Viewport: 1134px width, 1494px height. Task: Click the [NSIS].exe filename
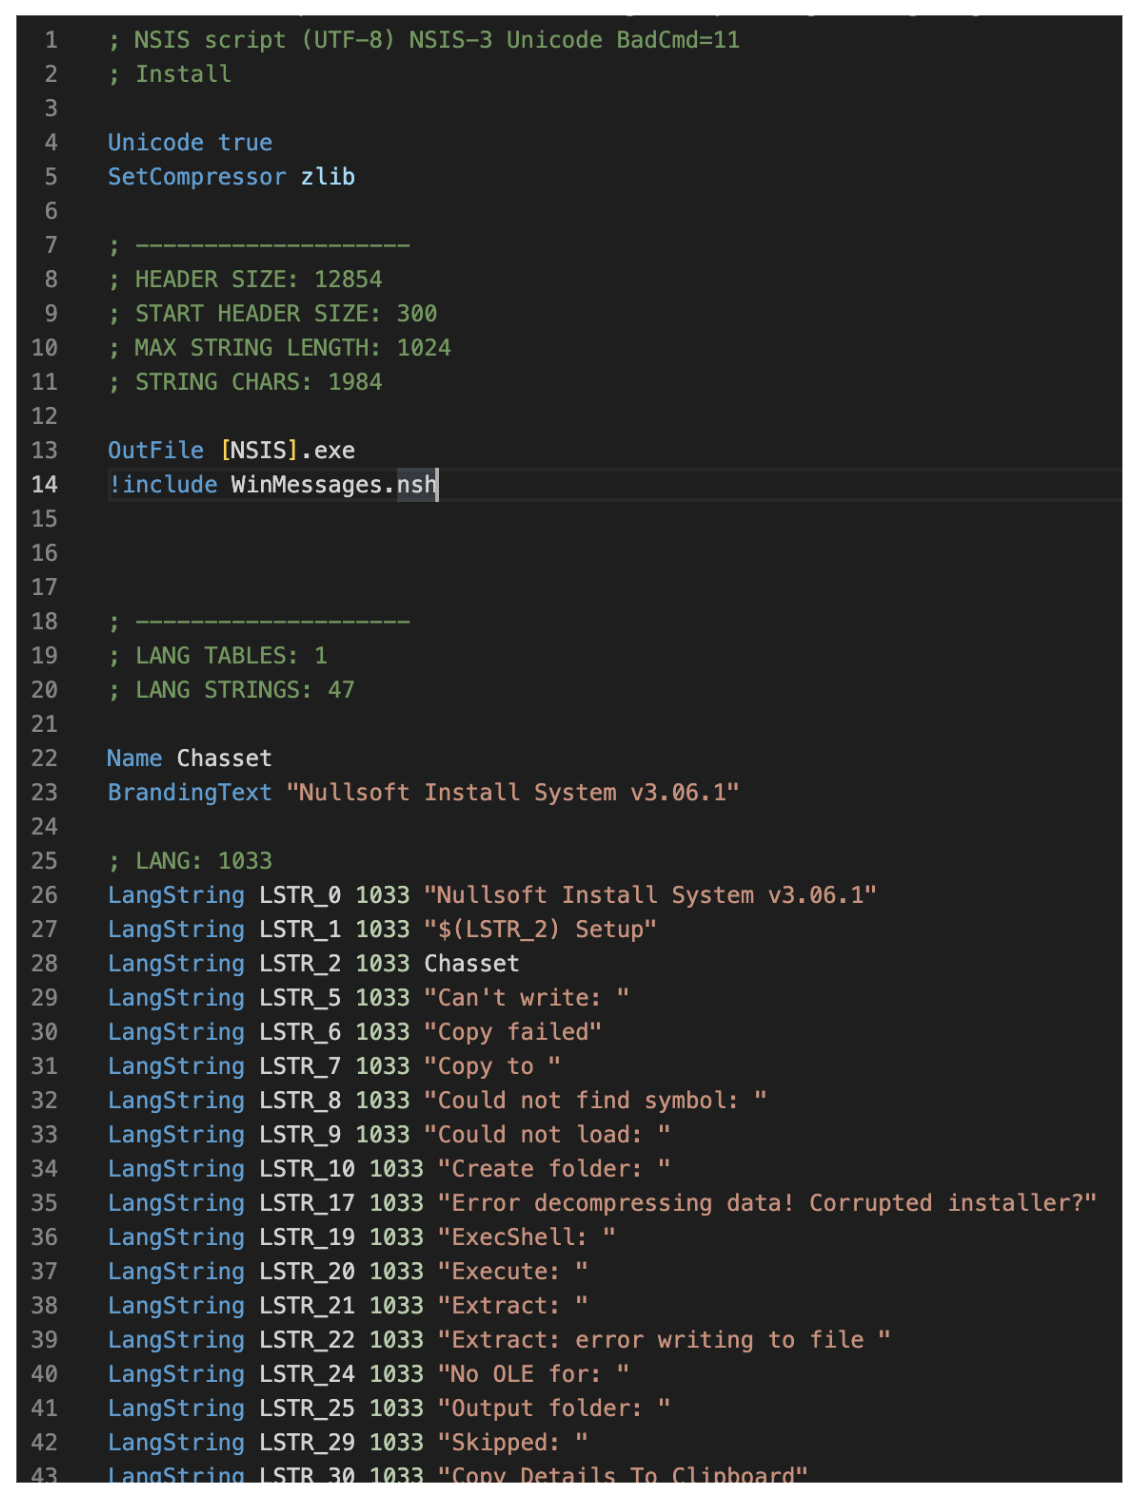click(x=288, y=451)
